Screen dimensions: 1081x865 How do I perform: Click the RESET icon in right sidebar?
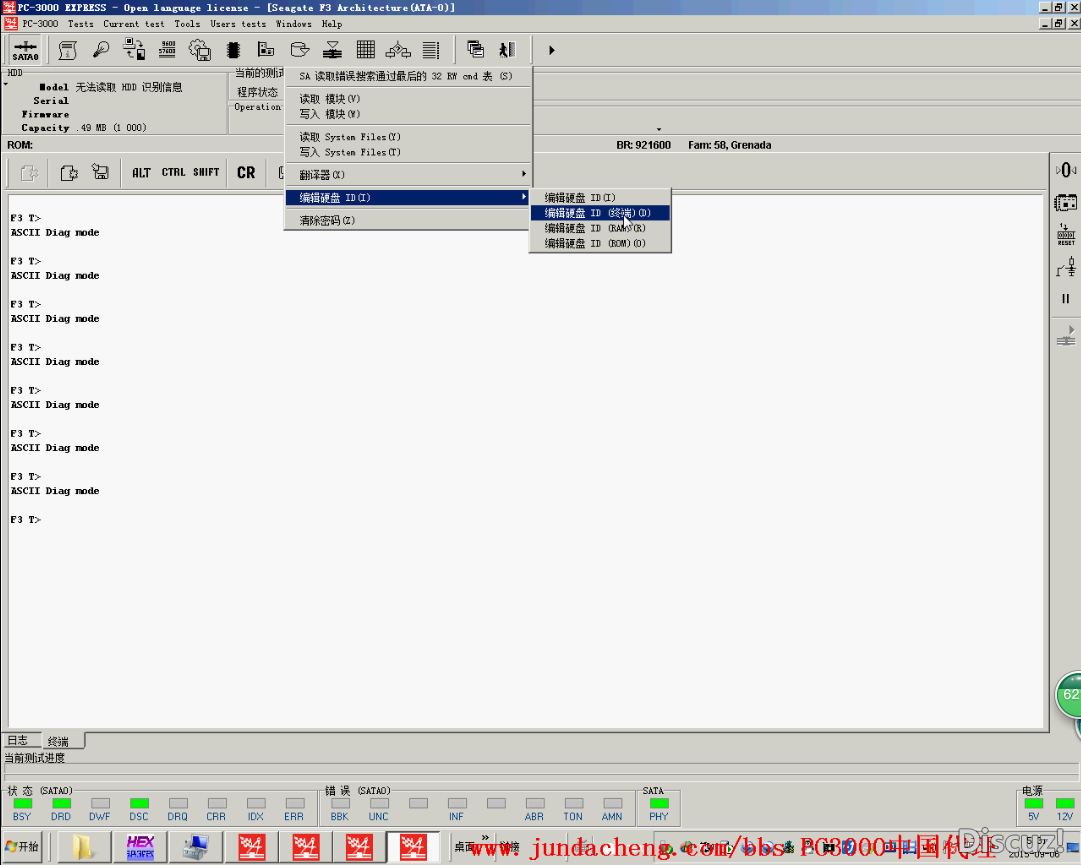coord(1066,236)
